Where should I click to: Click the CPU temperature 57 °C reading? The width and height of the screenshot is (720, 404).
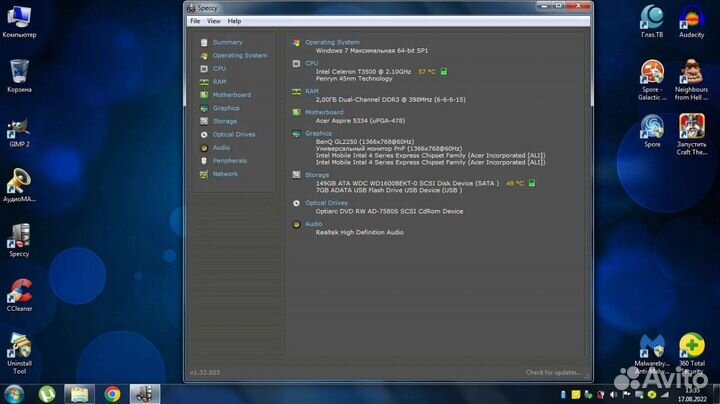click(x=427, y=72)
